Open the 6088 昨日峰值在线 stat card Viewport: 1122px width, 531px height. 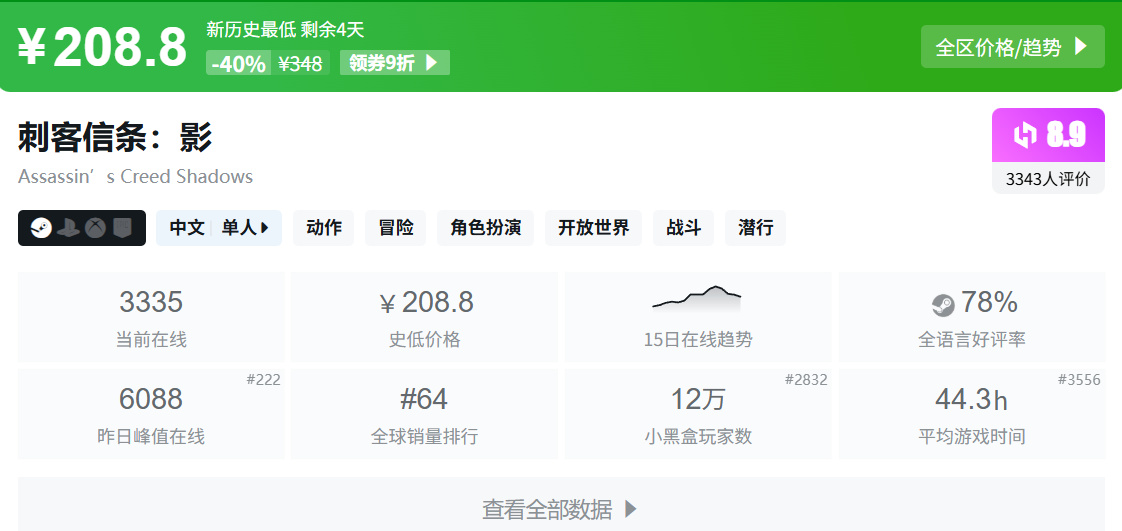pyautogui.click(x=151, y=414)
